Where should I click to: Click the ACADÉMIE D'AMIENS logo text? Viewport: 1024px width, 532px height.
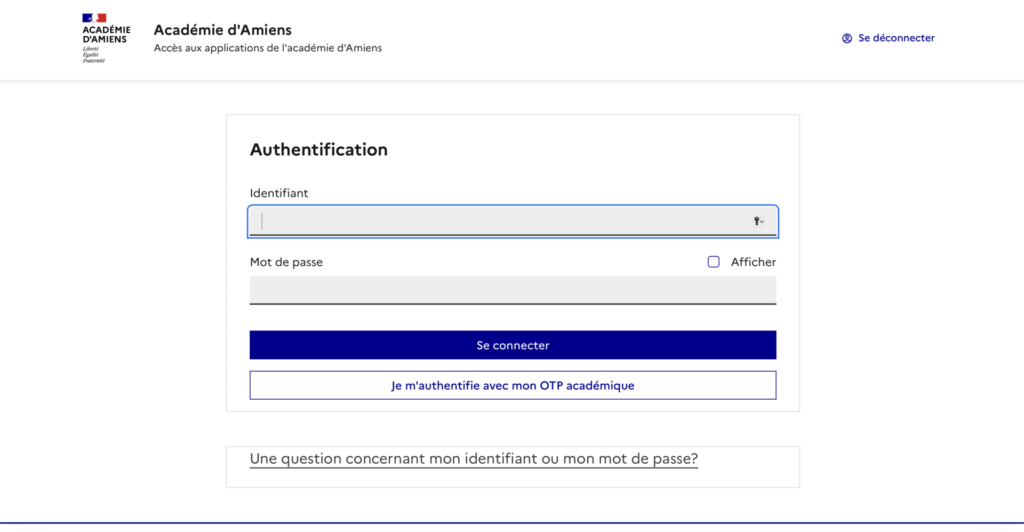pos(106,34)
